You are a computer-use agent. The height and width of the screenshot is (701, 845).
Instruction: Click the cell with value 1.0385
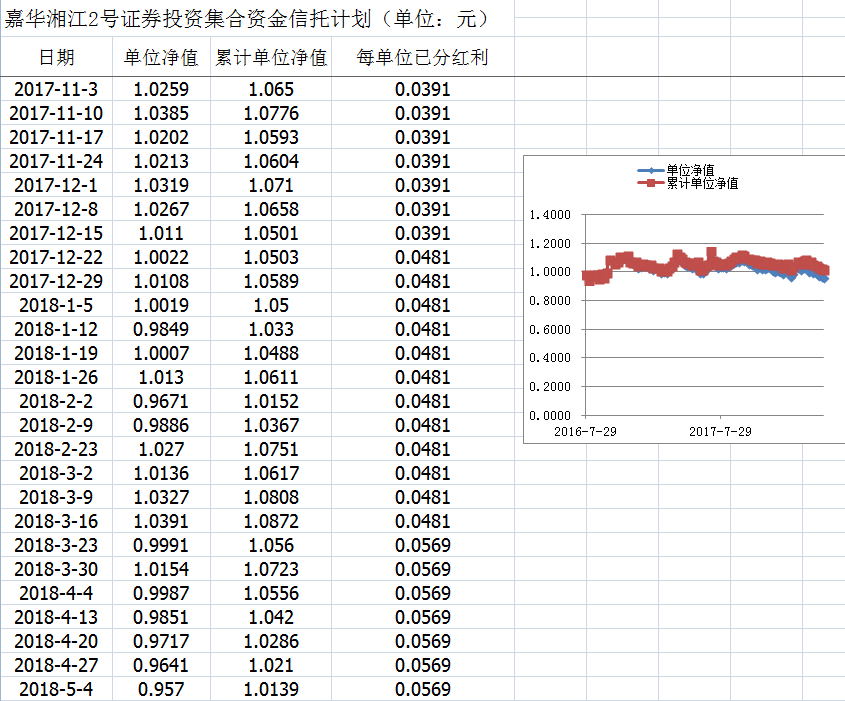161,113
